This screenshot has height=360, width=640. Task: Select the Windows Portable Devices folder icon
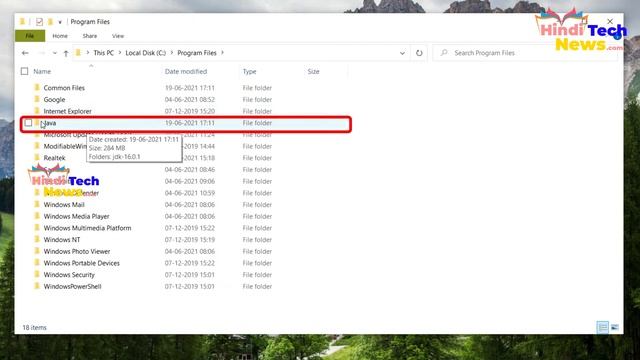pos(37,263)
